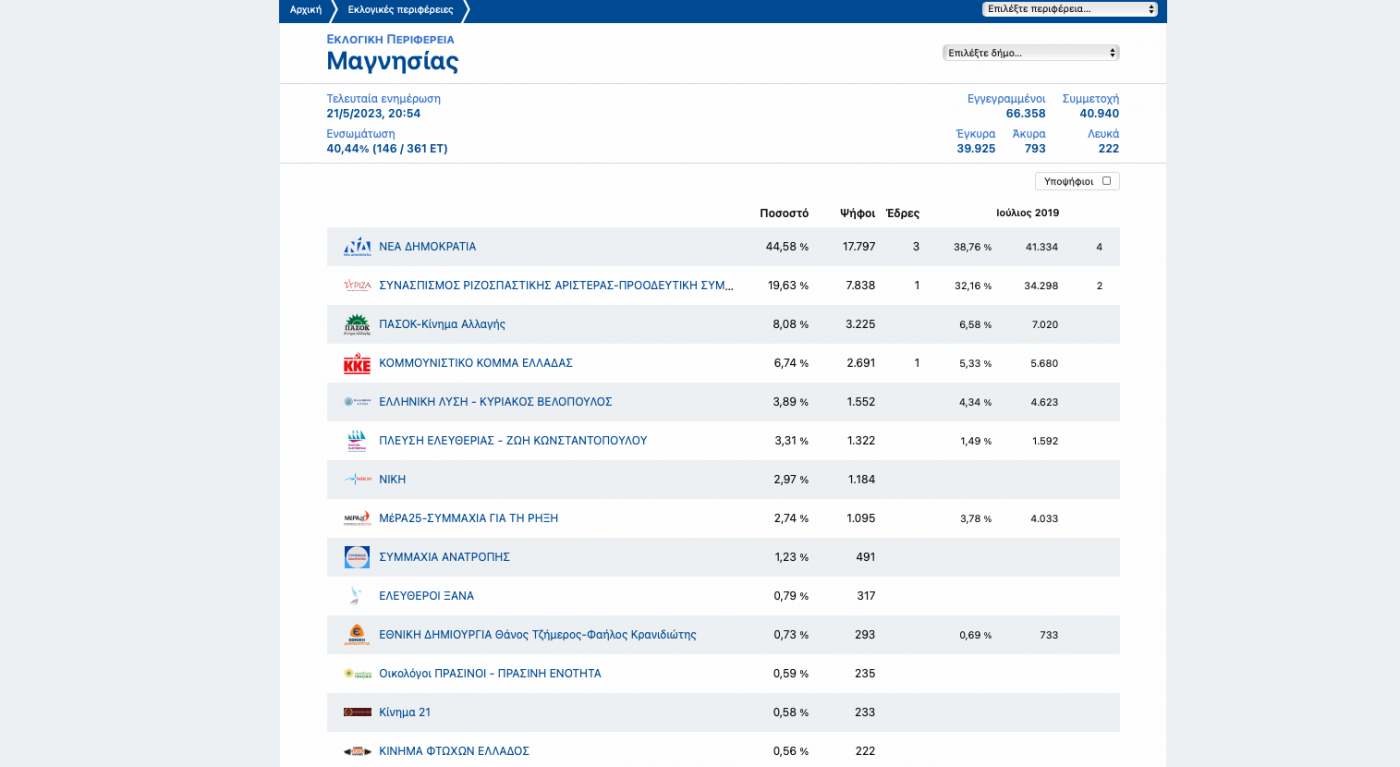
Task: Go to Αρχική breadcrumb
Action: coord(306,9)
